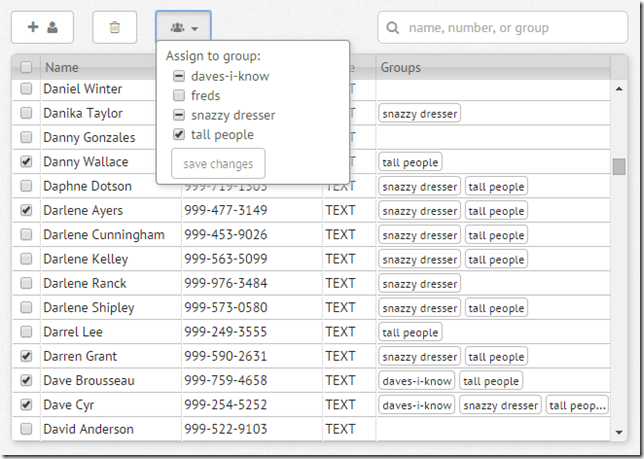Image resolution: width=644 pixels, height=459 pixels.
Task: Select Darlene Cunningham's row checkbox
Action: [x=26, y=234]
